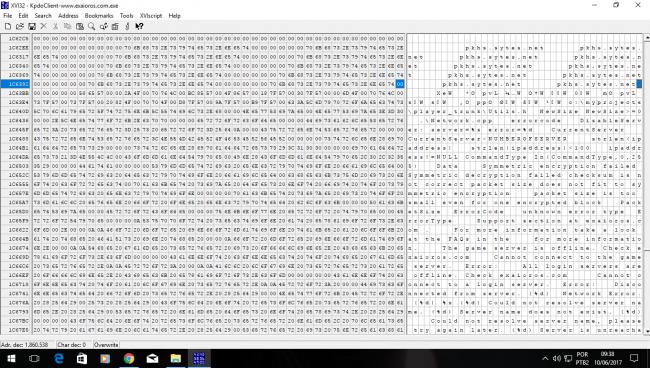Save the file with the floppy disk icon

pyautogui.click(x=32, y=27)
